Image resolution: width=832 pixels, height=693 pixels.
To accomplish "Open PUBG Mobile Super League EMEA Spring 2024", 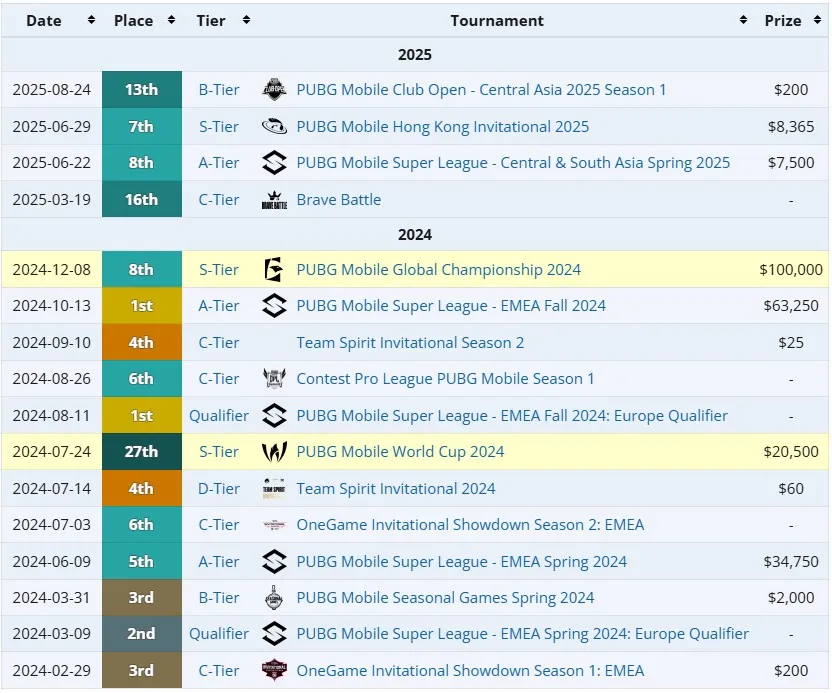I will click(x=462, y=562).
